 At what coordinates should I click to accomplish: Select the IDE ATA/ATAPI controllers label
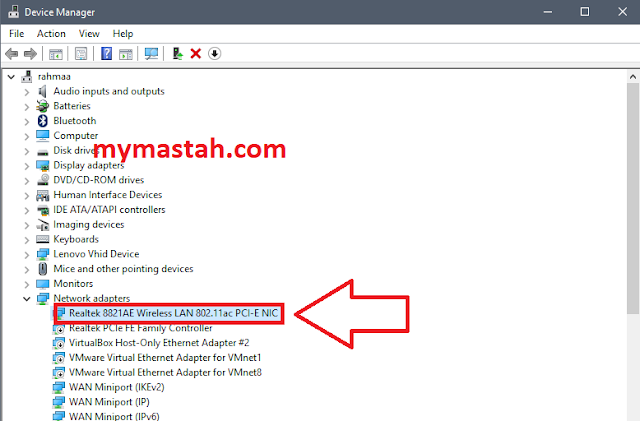[109, 209]
